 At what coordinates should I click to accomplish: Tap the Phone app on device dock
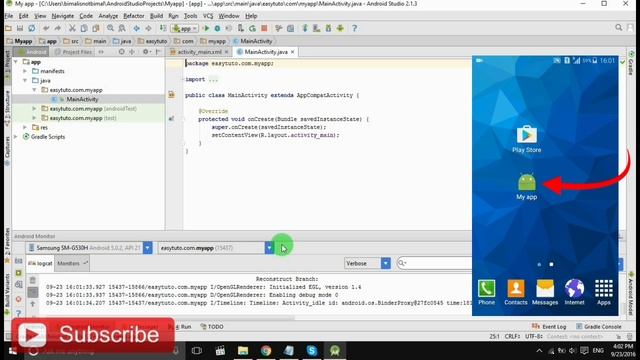pos(487,292)
